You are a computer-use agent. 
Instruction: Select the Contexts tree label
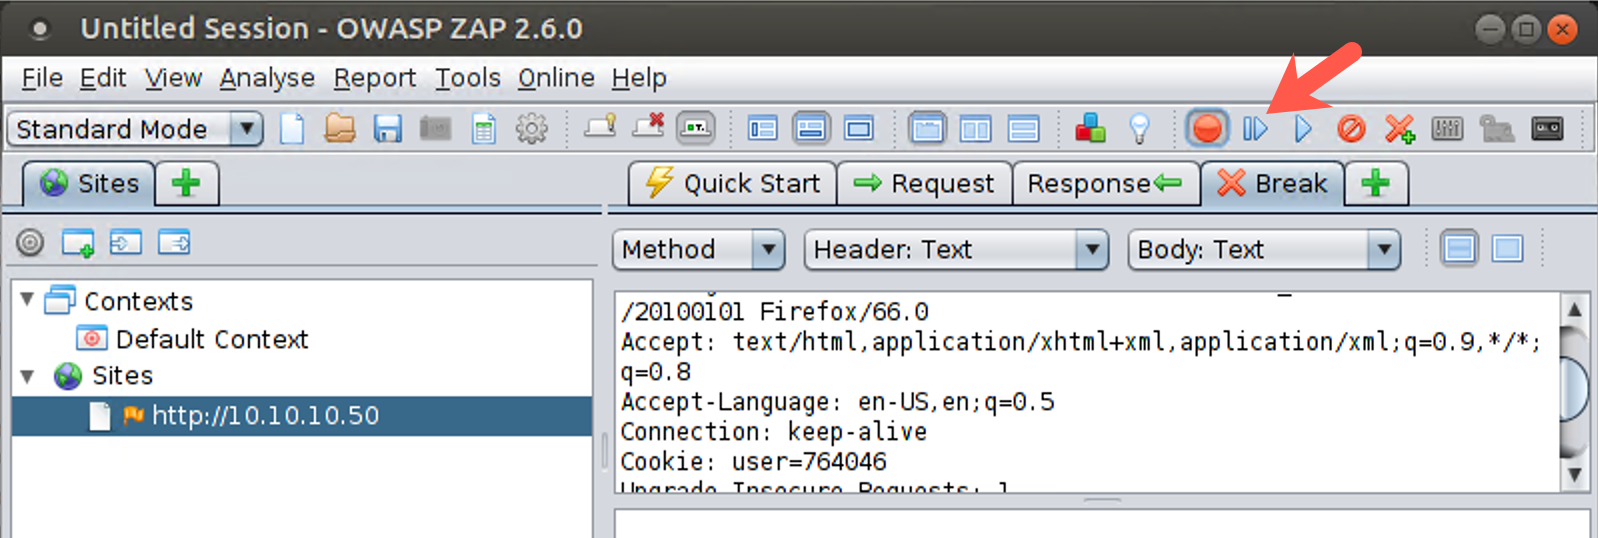pos(138,301)
